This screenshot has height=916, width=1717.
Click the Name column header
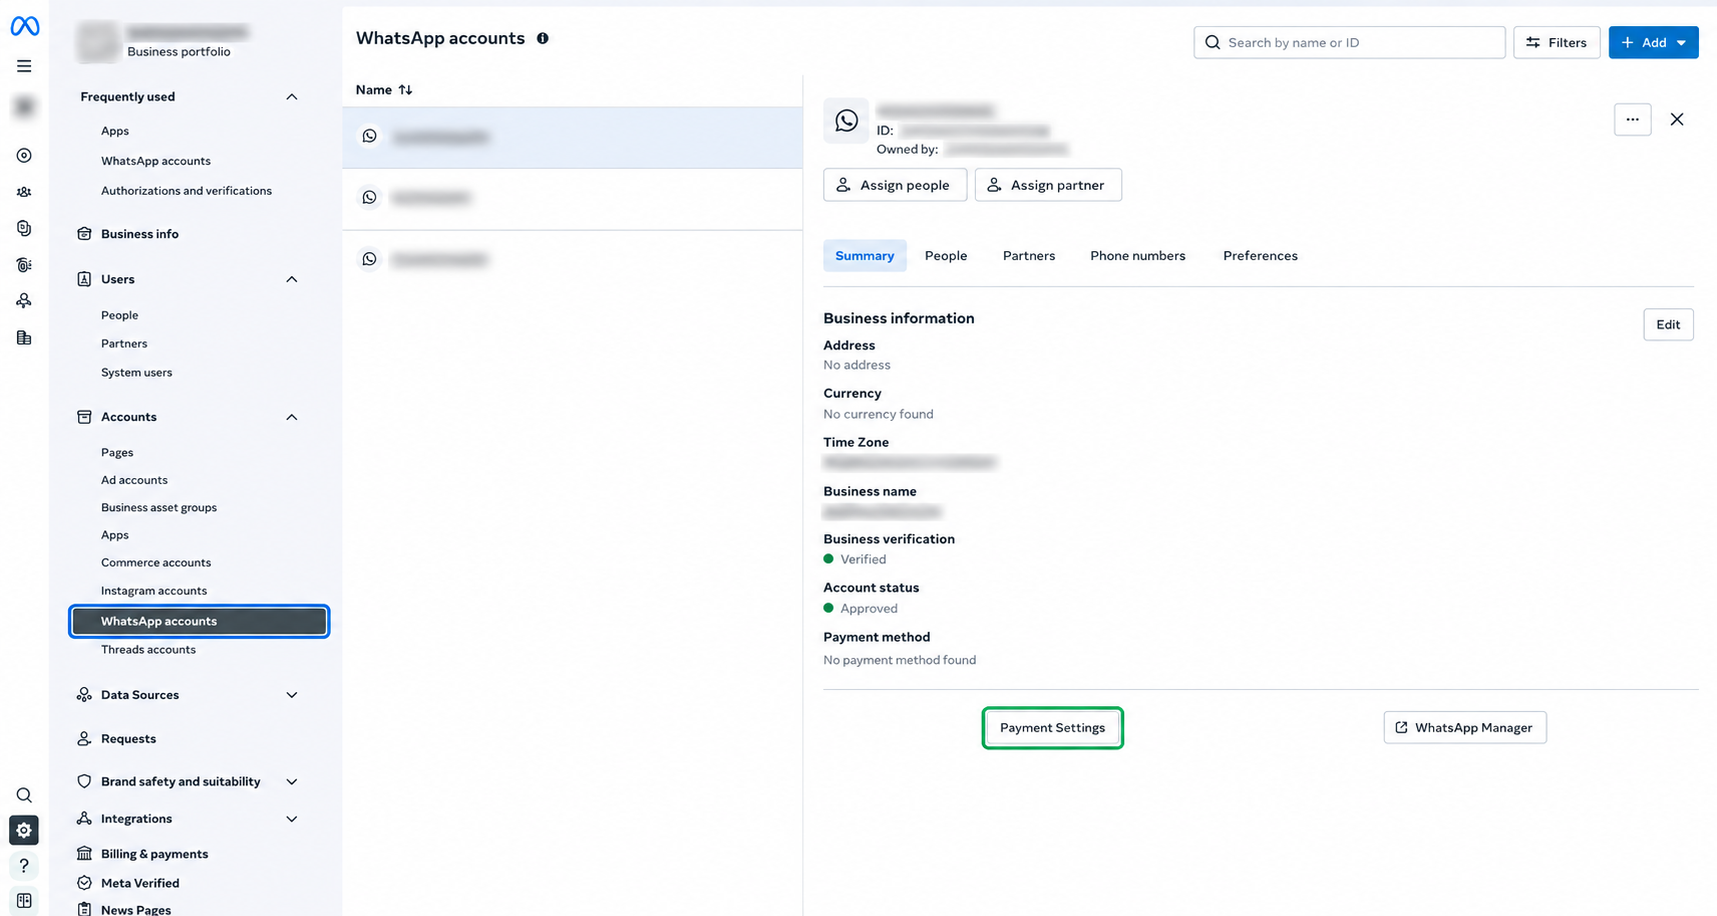(x=374, y=90)
